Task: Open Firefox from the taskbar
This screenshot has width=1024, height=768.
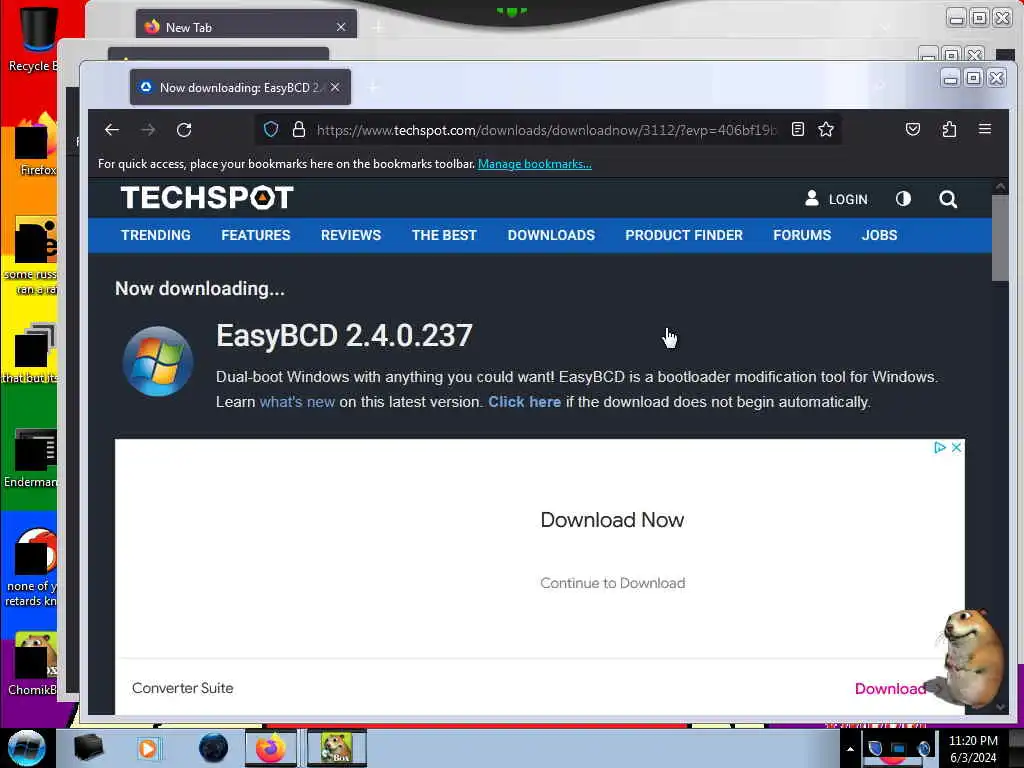Action: pyautogui.click(x=270, y=748)
